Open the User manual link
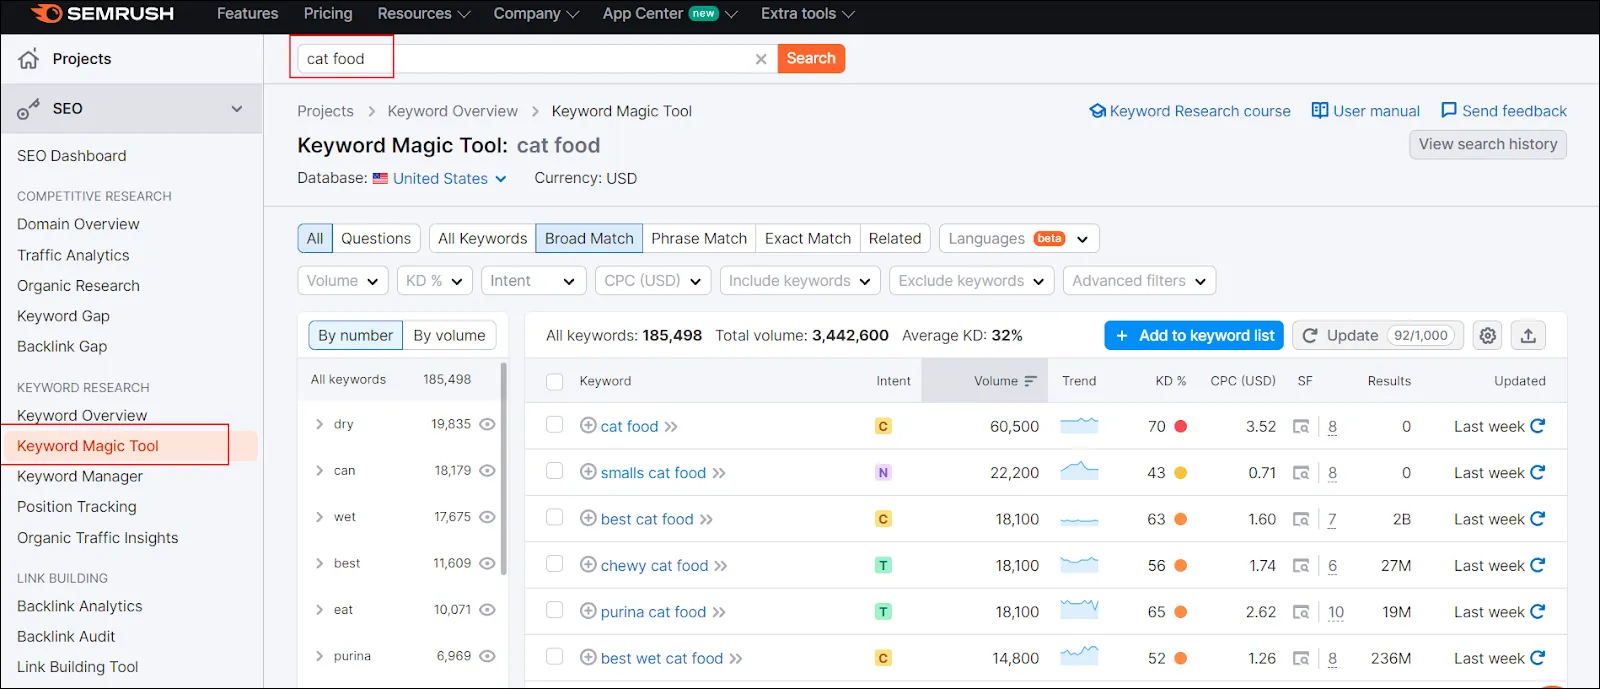1600x689 pixels. point(1366,111)
